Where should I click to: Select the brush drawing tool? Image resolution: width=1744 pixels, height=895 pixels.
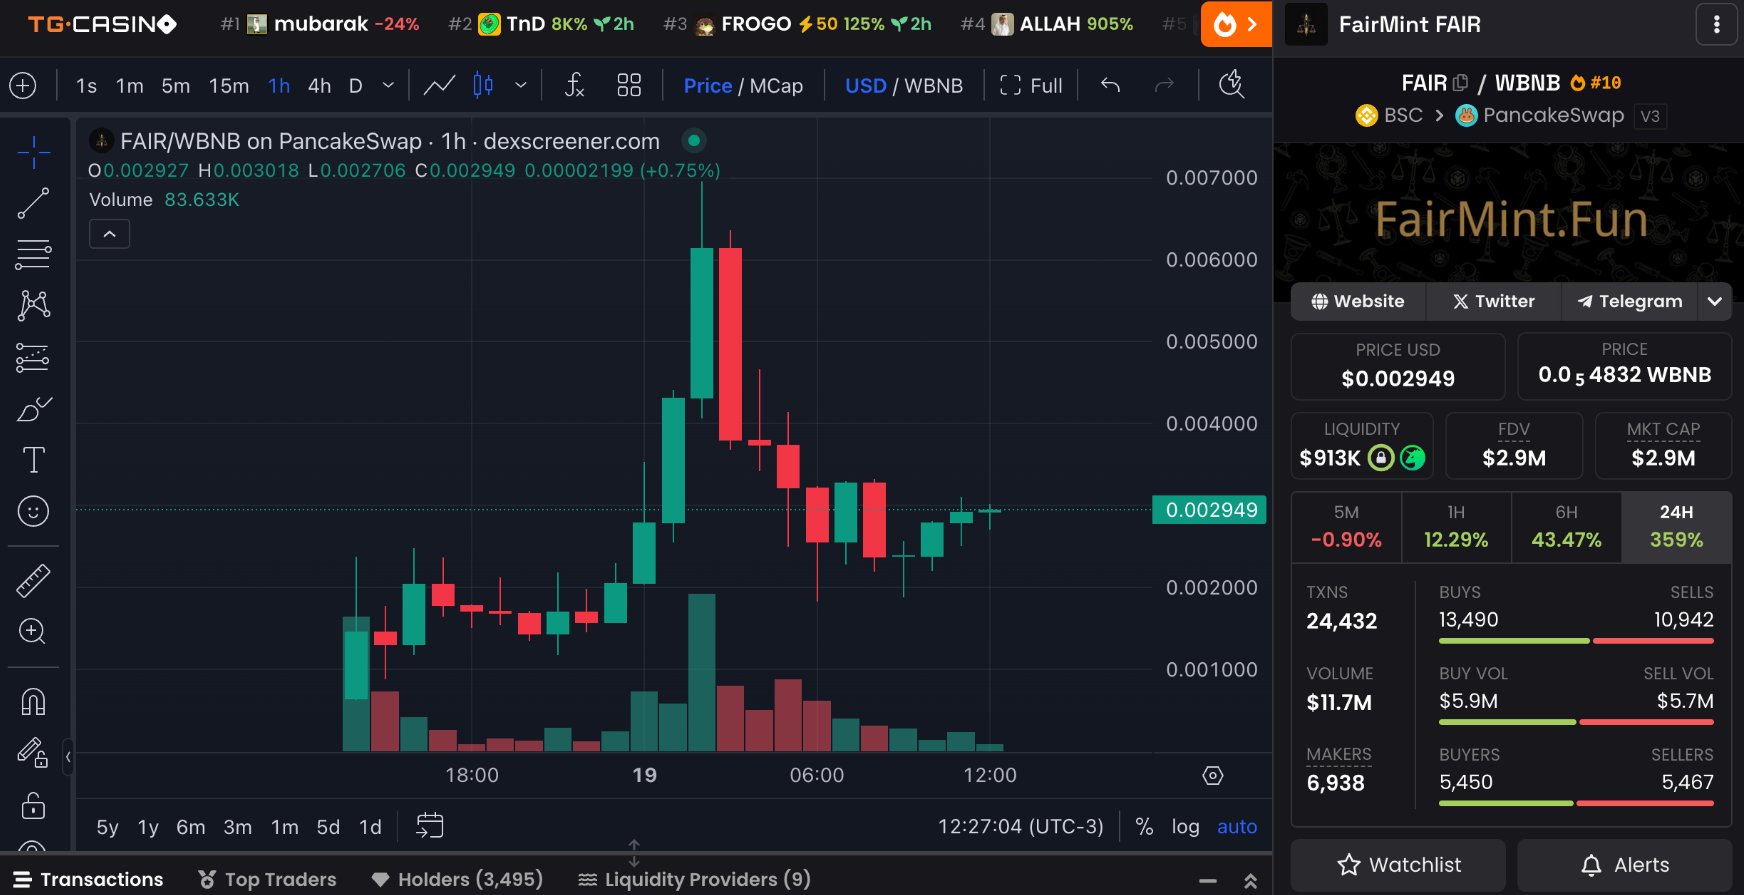click(33, 409)
